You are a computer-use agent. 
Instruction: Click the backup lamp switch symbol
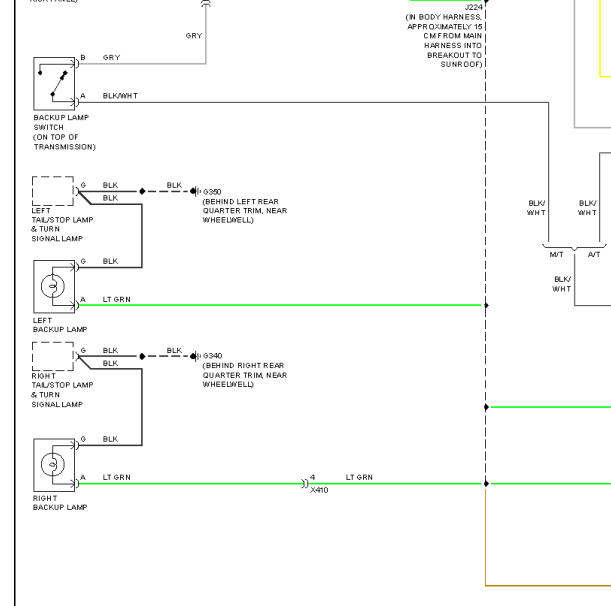pos(54,83)
